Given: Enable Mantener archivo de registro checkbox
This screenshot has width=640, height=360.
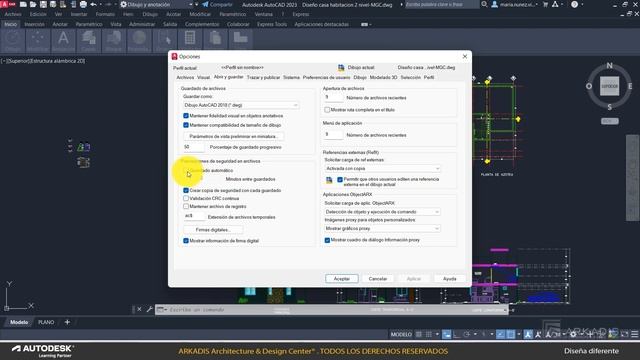Looking at the screenshot, I should [186, 207].
